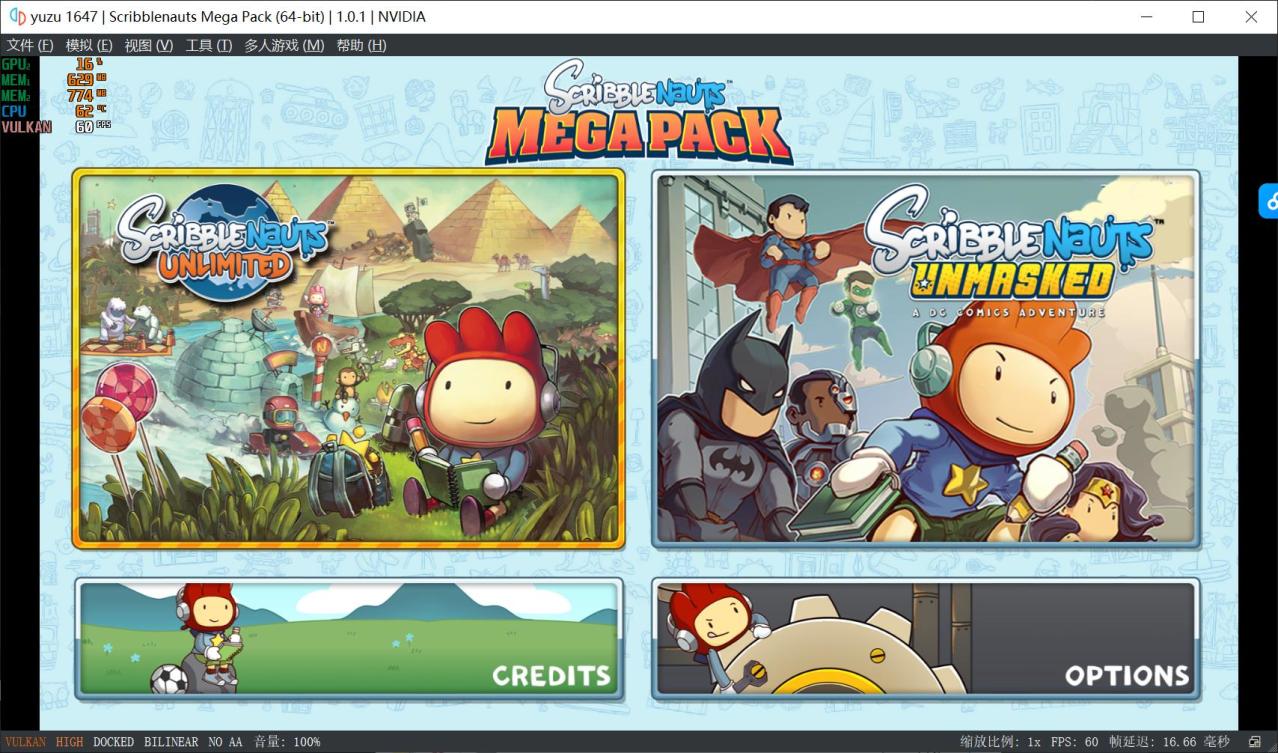Open the 工具 (Tools) menu
The image size is (1278, 753).
208,45
